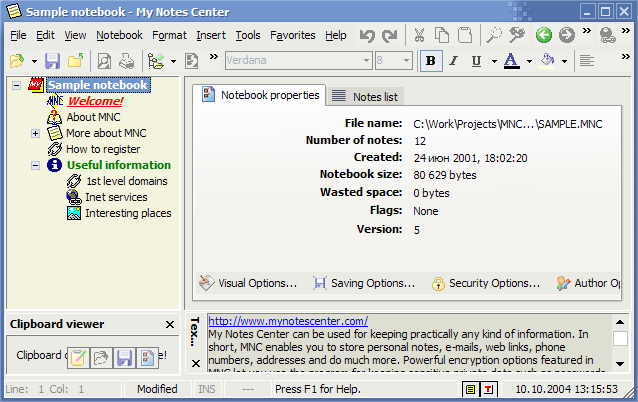Click the Redo arrow icon
This screenshot has width=638, height=402.
(389, 35)
